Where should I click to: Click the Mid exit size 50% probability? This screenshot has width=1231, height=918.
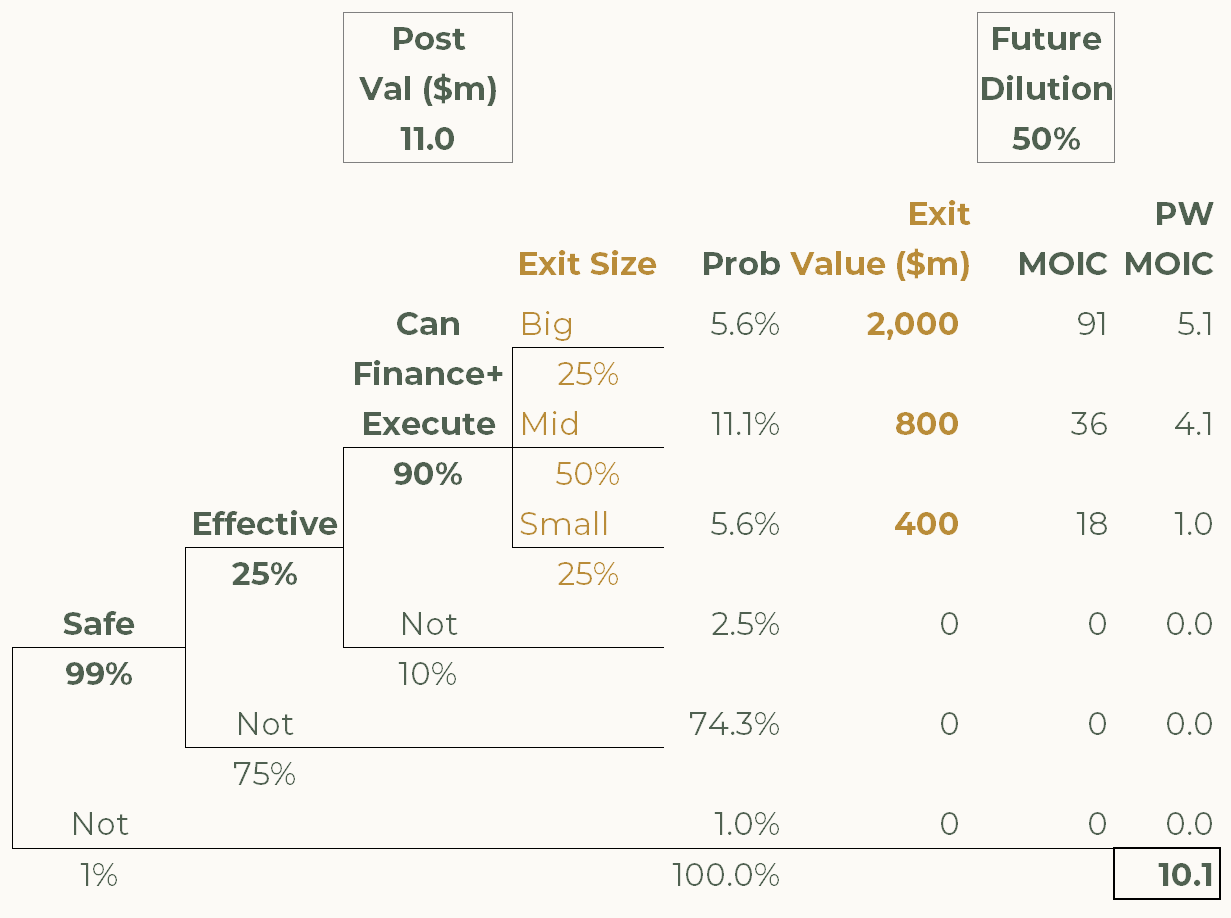pyautogui.click(x=587, y=474)
